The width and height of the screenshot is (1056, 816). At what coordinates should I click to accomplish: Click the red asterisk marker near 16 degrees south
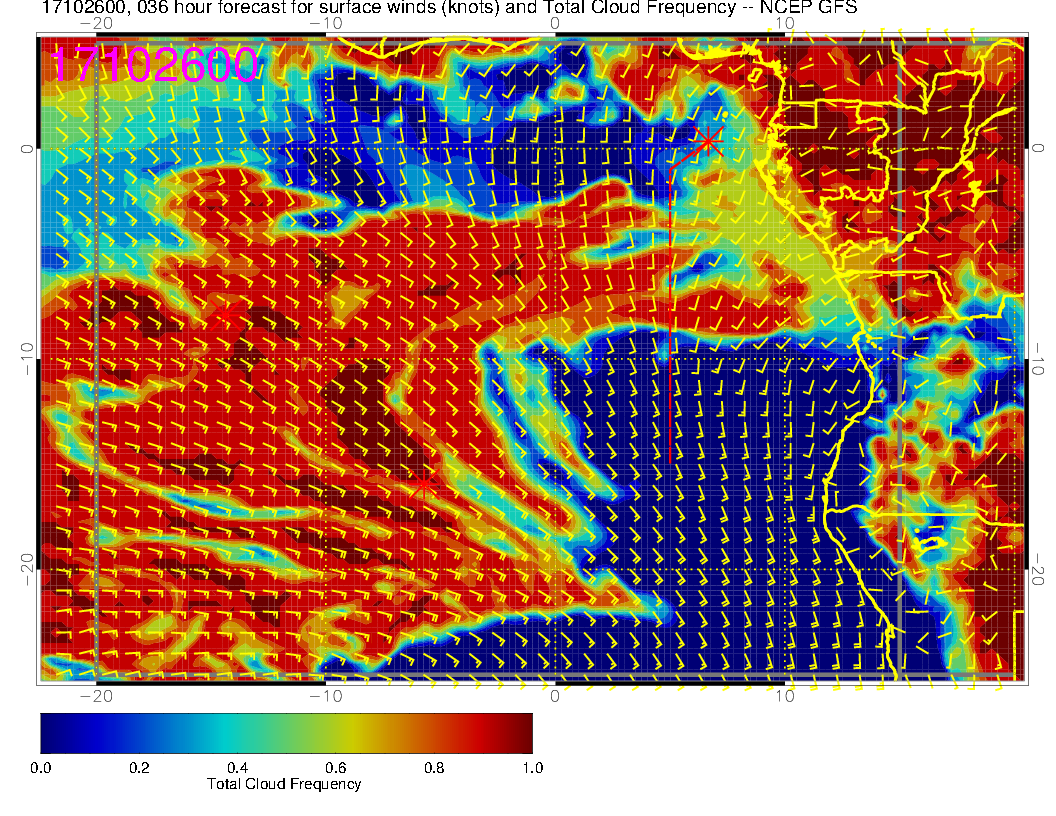[x=424, y=487]
